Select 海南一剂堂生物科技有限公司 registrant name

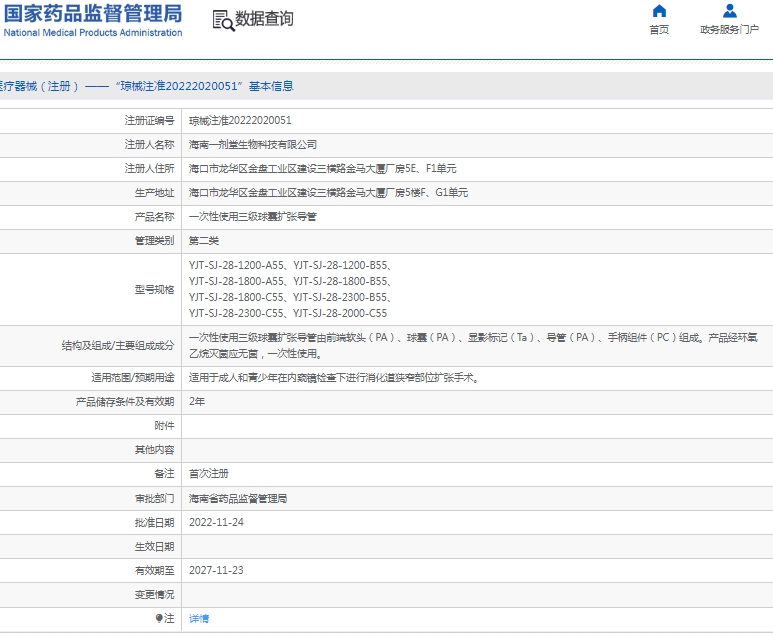[253, 144]
